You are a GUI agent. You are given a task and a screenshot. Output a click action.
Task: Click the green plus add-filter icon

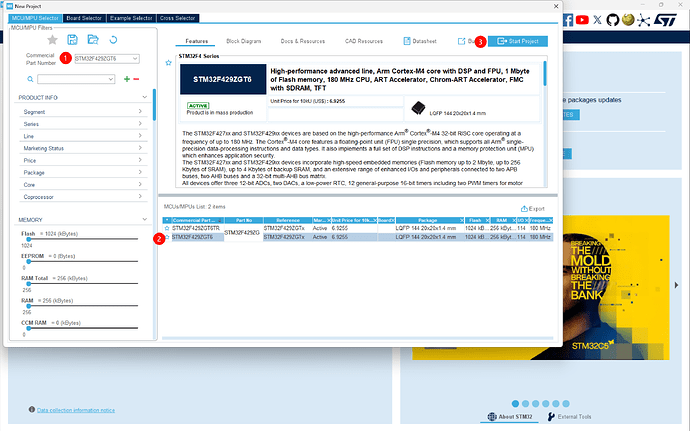click(127, 79)
